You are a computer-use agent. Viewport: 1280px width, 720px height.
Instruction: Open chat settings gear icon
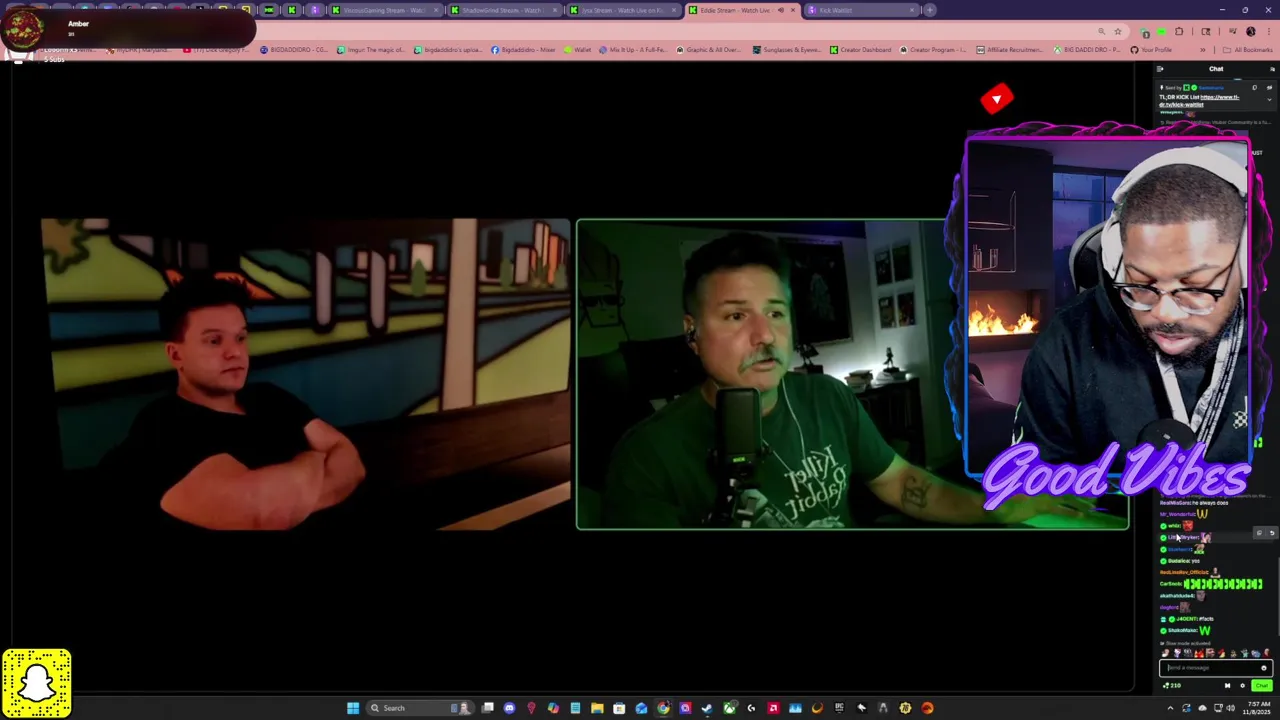point(1243,686)
